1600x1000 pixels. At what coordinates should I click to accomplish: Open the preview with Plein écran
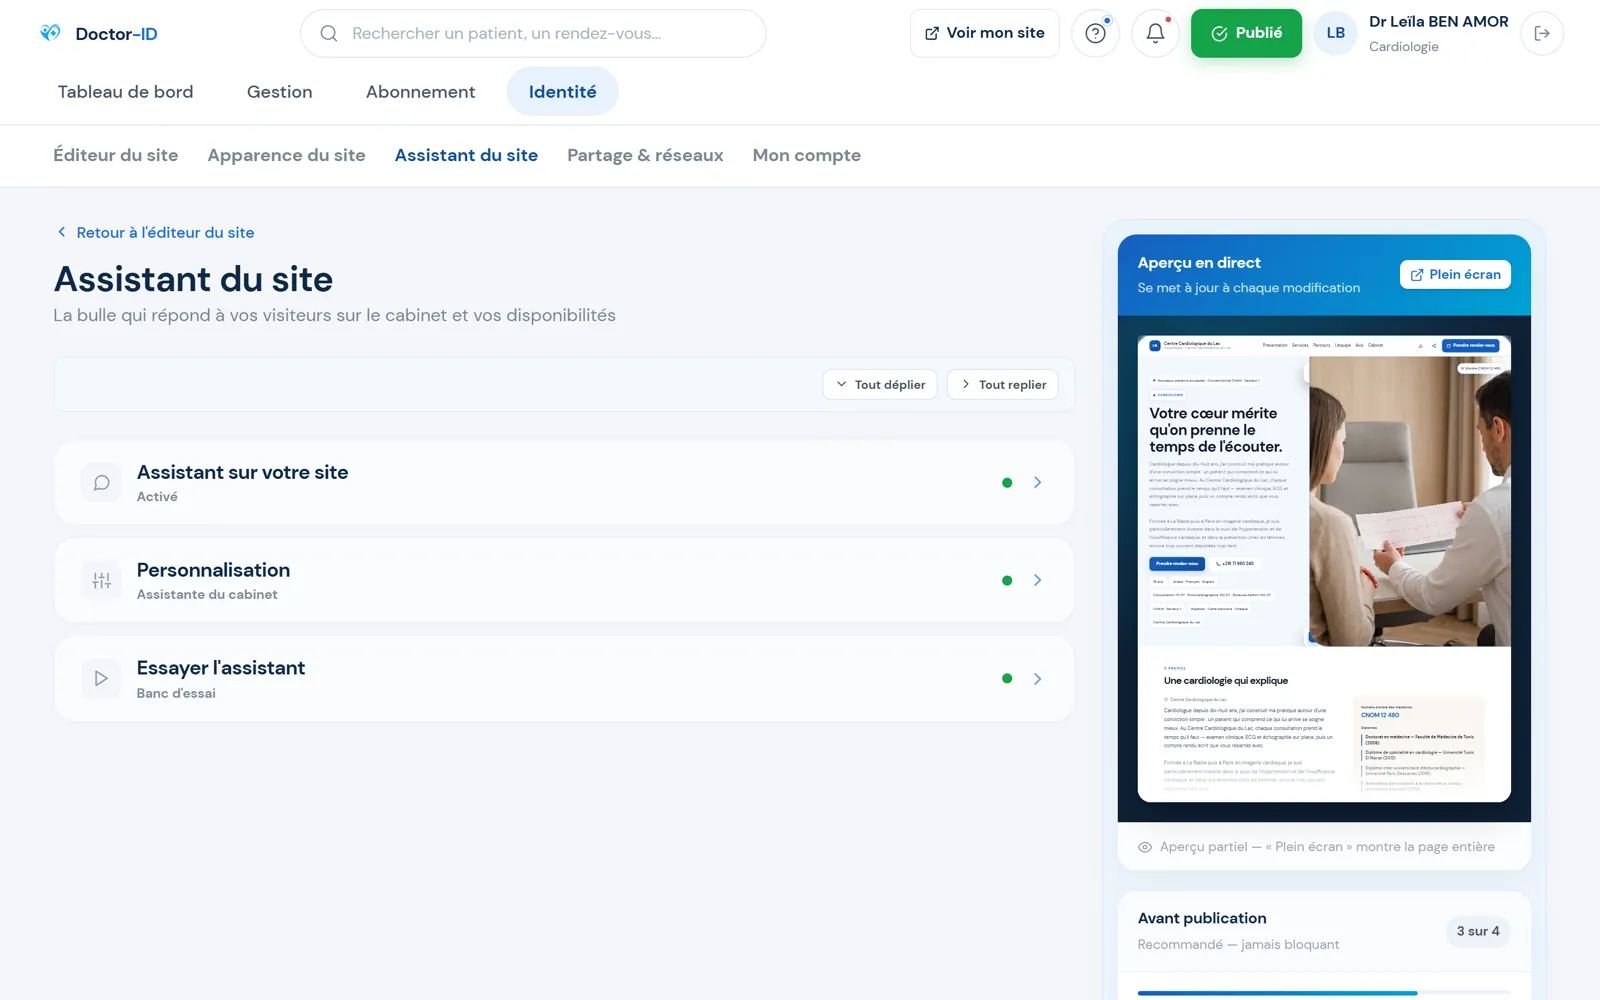(x=1455, y=275)
